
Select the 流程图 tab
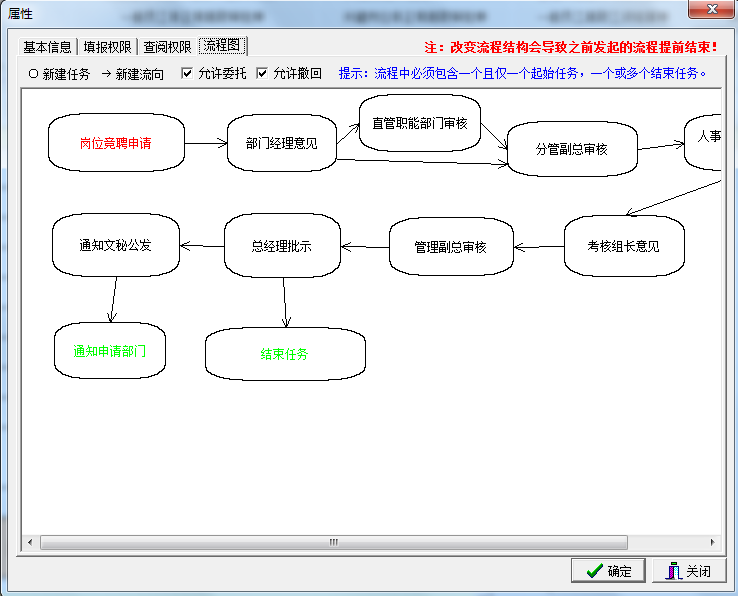coord(222,45)
